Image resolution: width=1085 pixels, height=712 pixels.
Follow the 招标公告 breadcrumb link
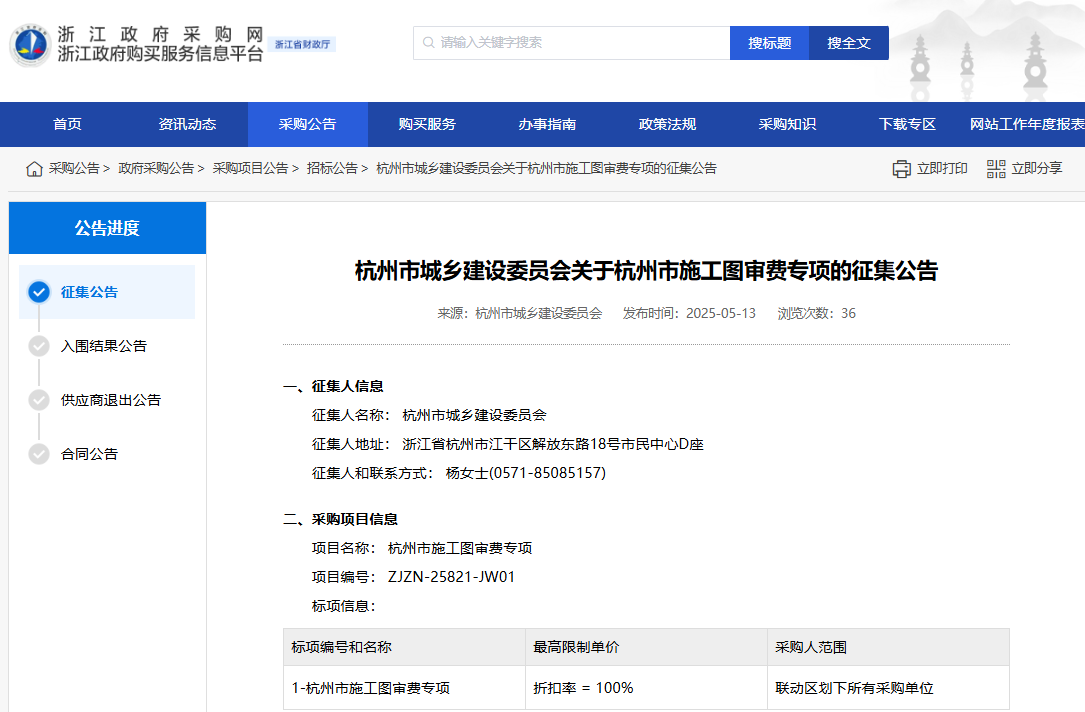332,169
